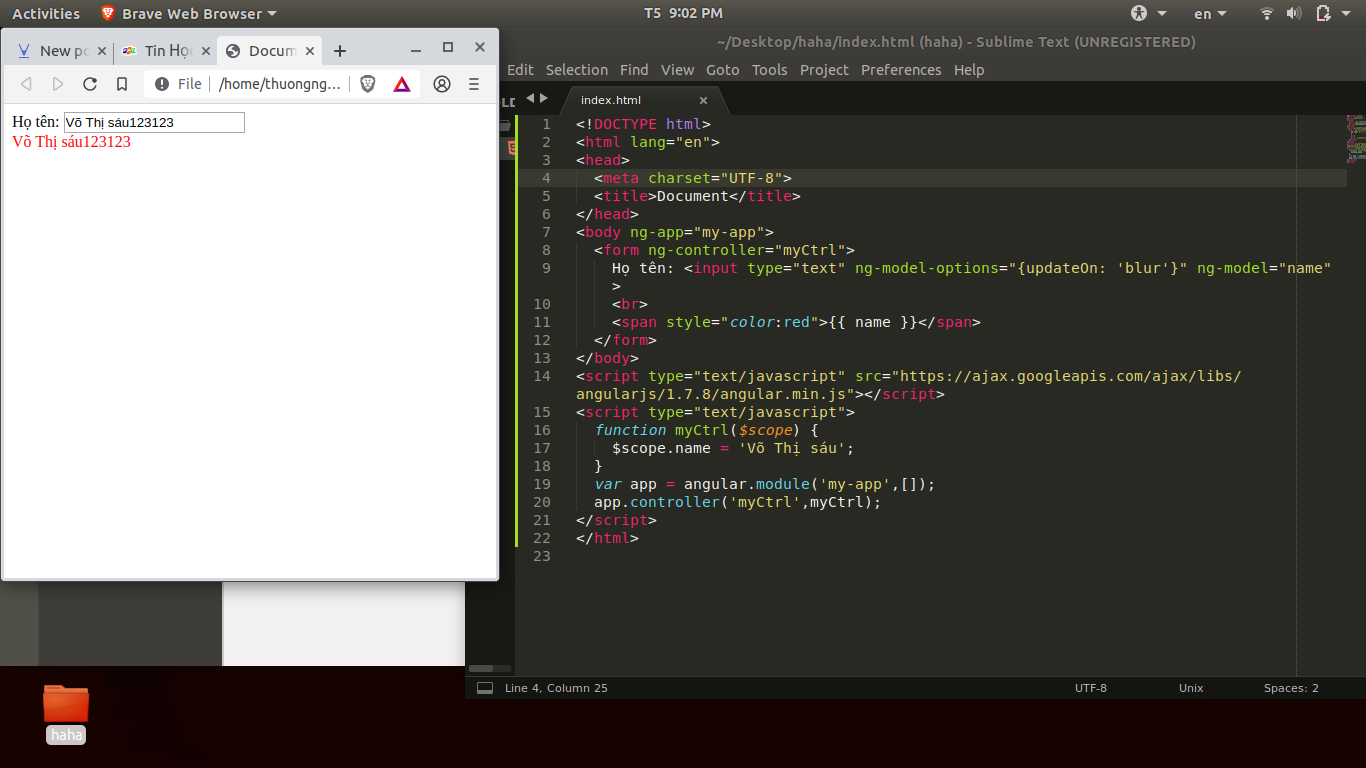Close the index.html tab in Sublime
Viewport: 1366px width, 768px height.
tap(703, 100)
